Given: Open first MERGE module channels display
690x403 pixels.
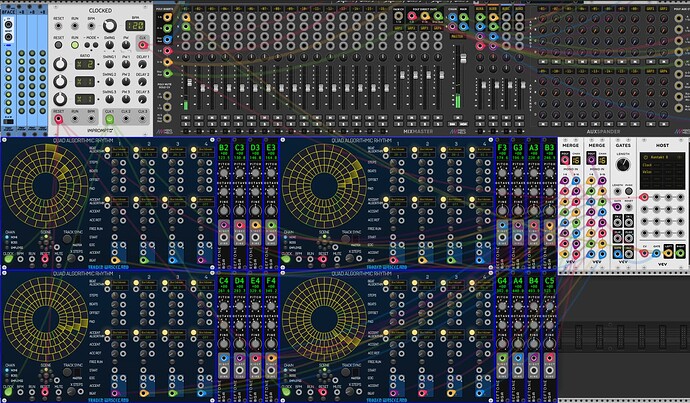Looking at the screenshot, I should (x=576, y=160).
